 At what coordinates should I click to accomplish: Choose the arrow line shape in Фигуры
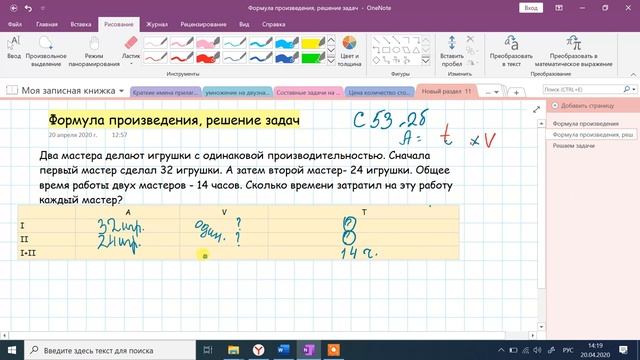(386, 40)
